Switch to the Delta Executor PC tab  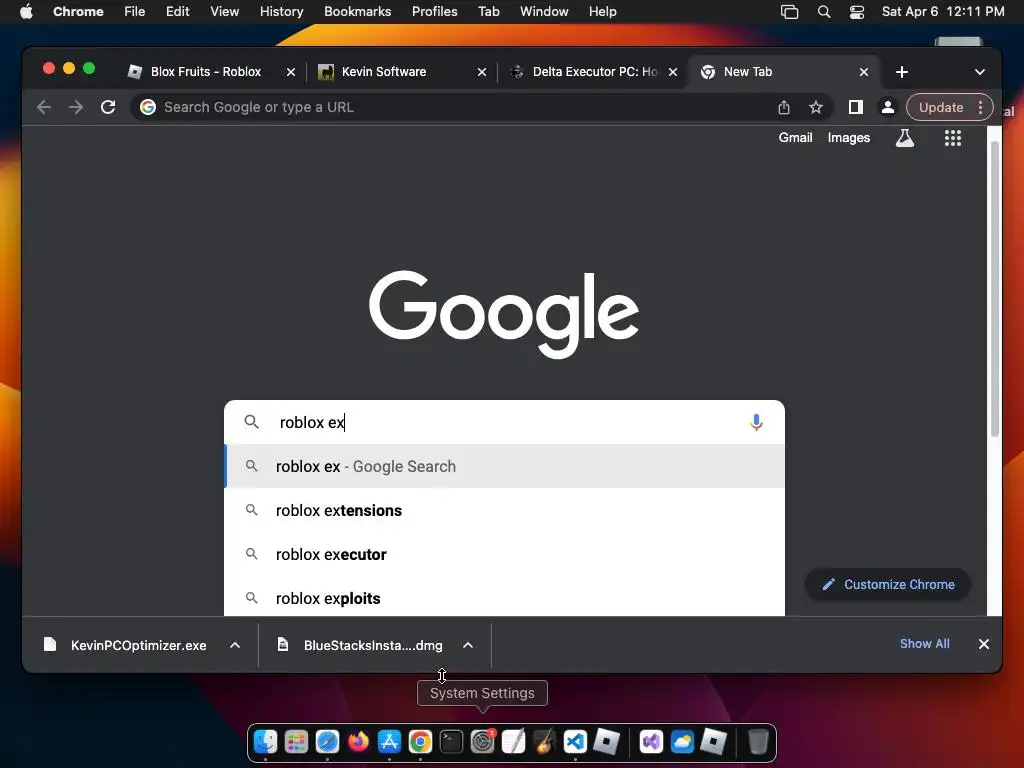[595, 72]
